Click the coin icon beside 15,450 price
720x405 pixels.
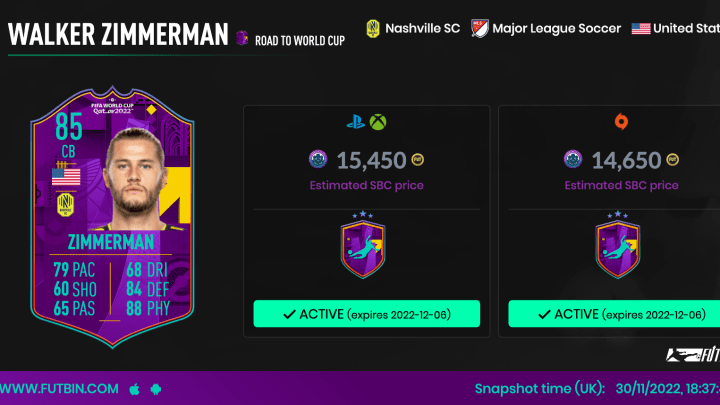417,160
